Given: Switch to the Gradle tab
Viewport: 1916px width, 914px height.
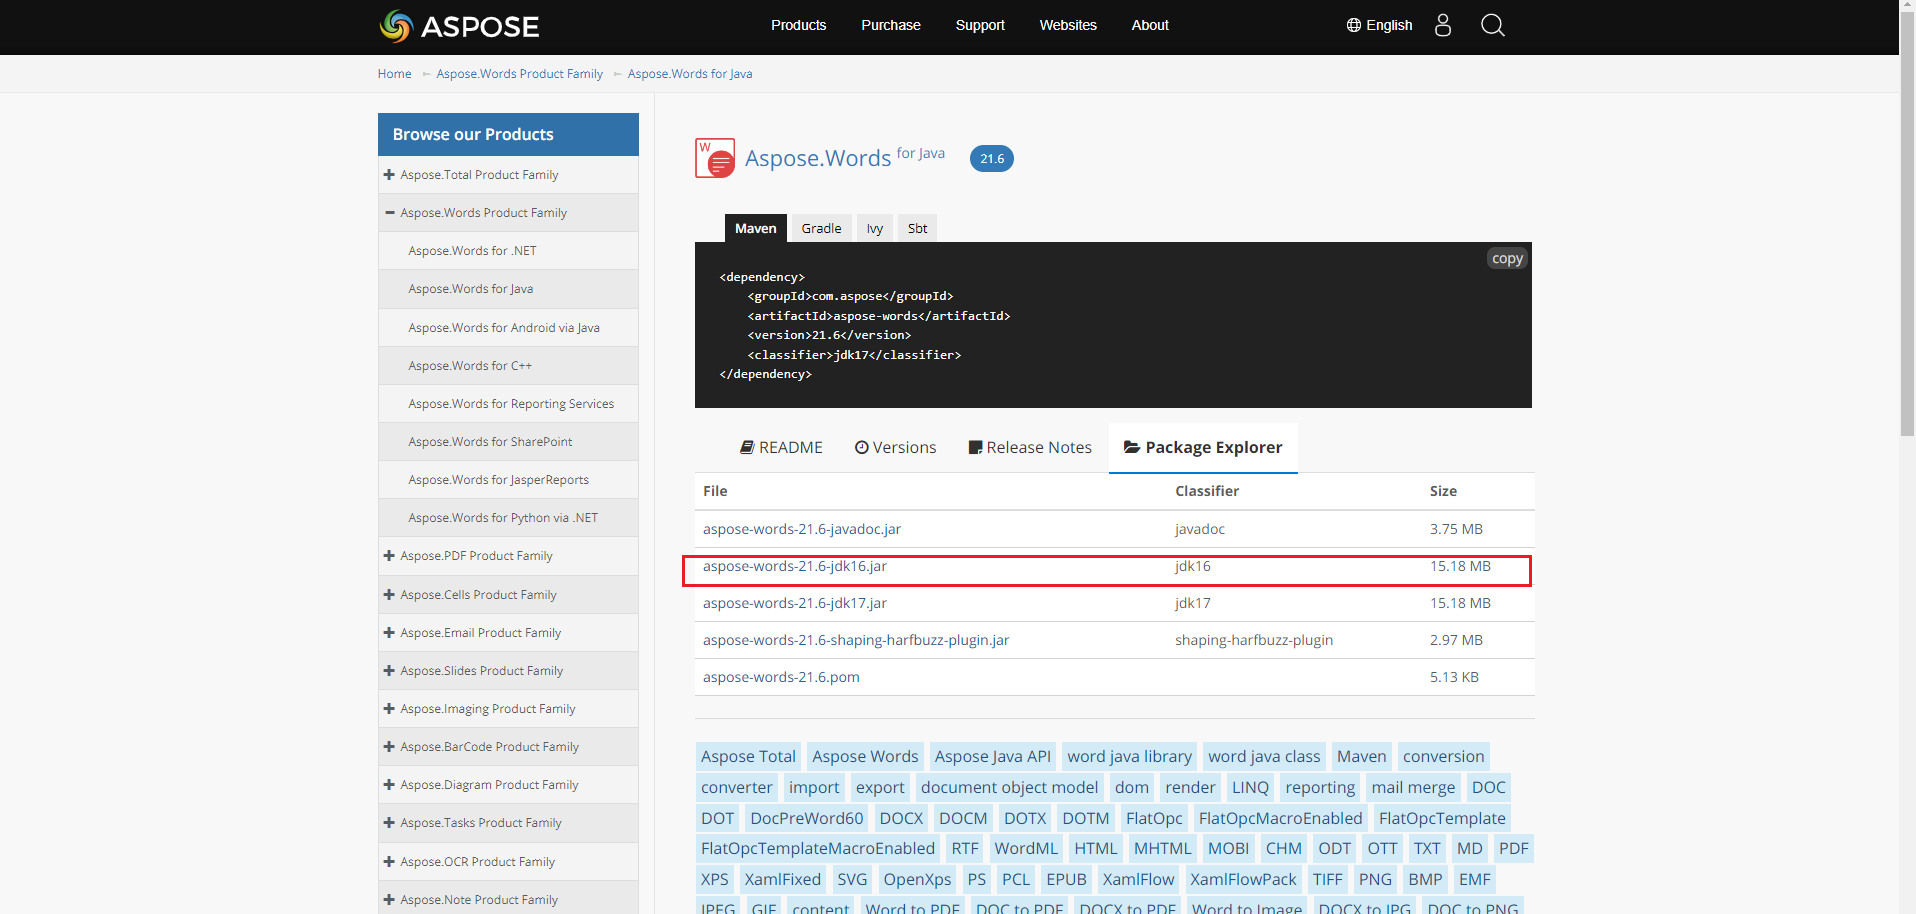Looking at the screenshot, I should click(821, 228).
